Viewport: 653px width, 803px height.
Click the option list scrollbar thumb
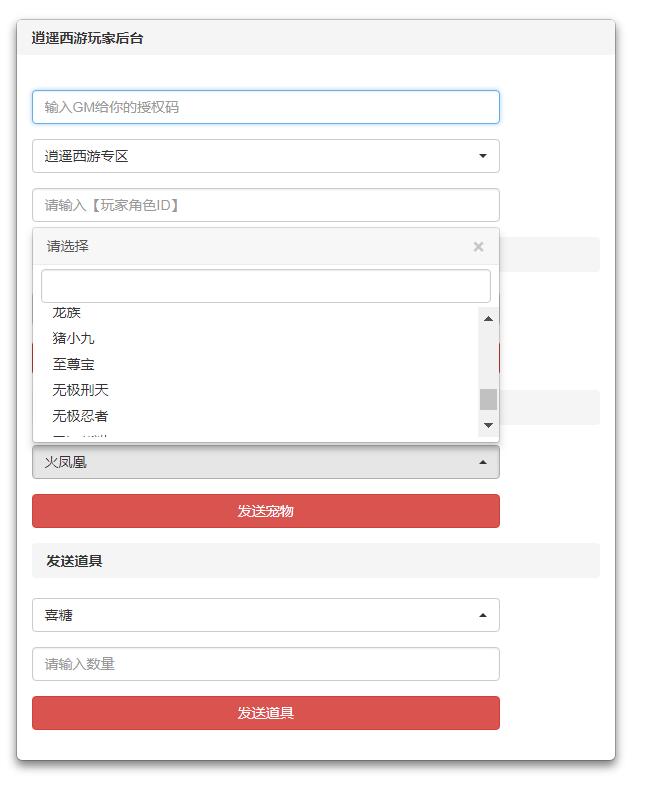click(x=488, y=399)
